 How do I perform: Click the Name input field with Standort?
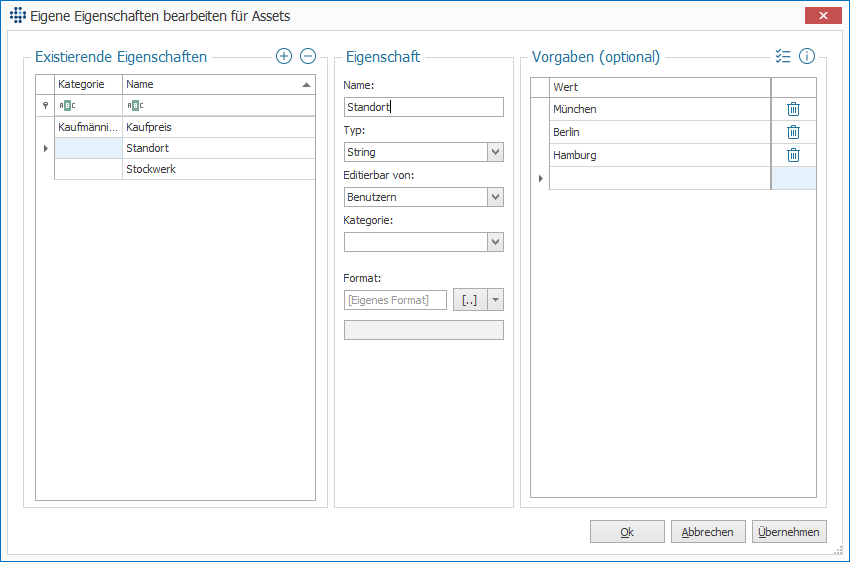click(424, 107)
